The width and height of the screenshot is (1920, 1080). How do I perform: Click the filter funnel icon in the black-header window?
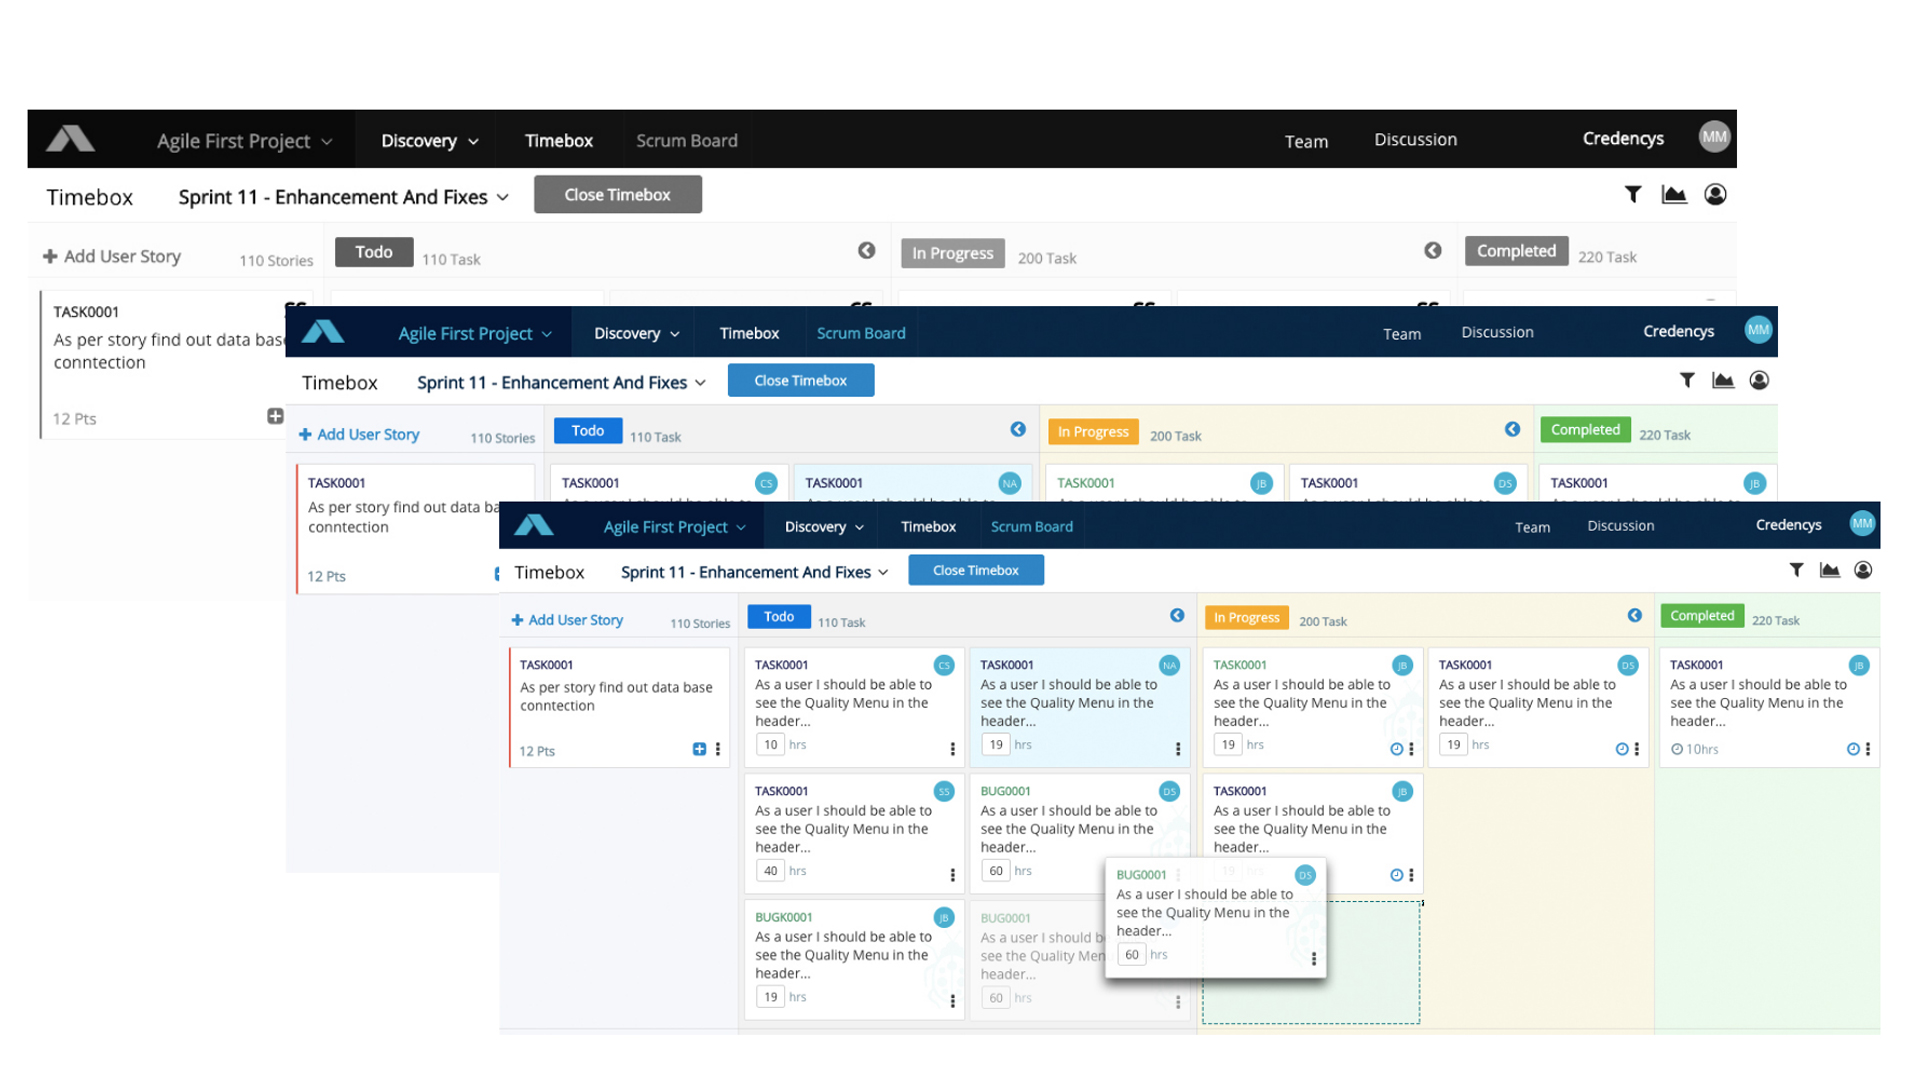coord(1632,195)
